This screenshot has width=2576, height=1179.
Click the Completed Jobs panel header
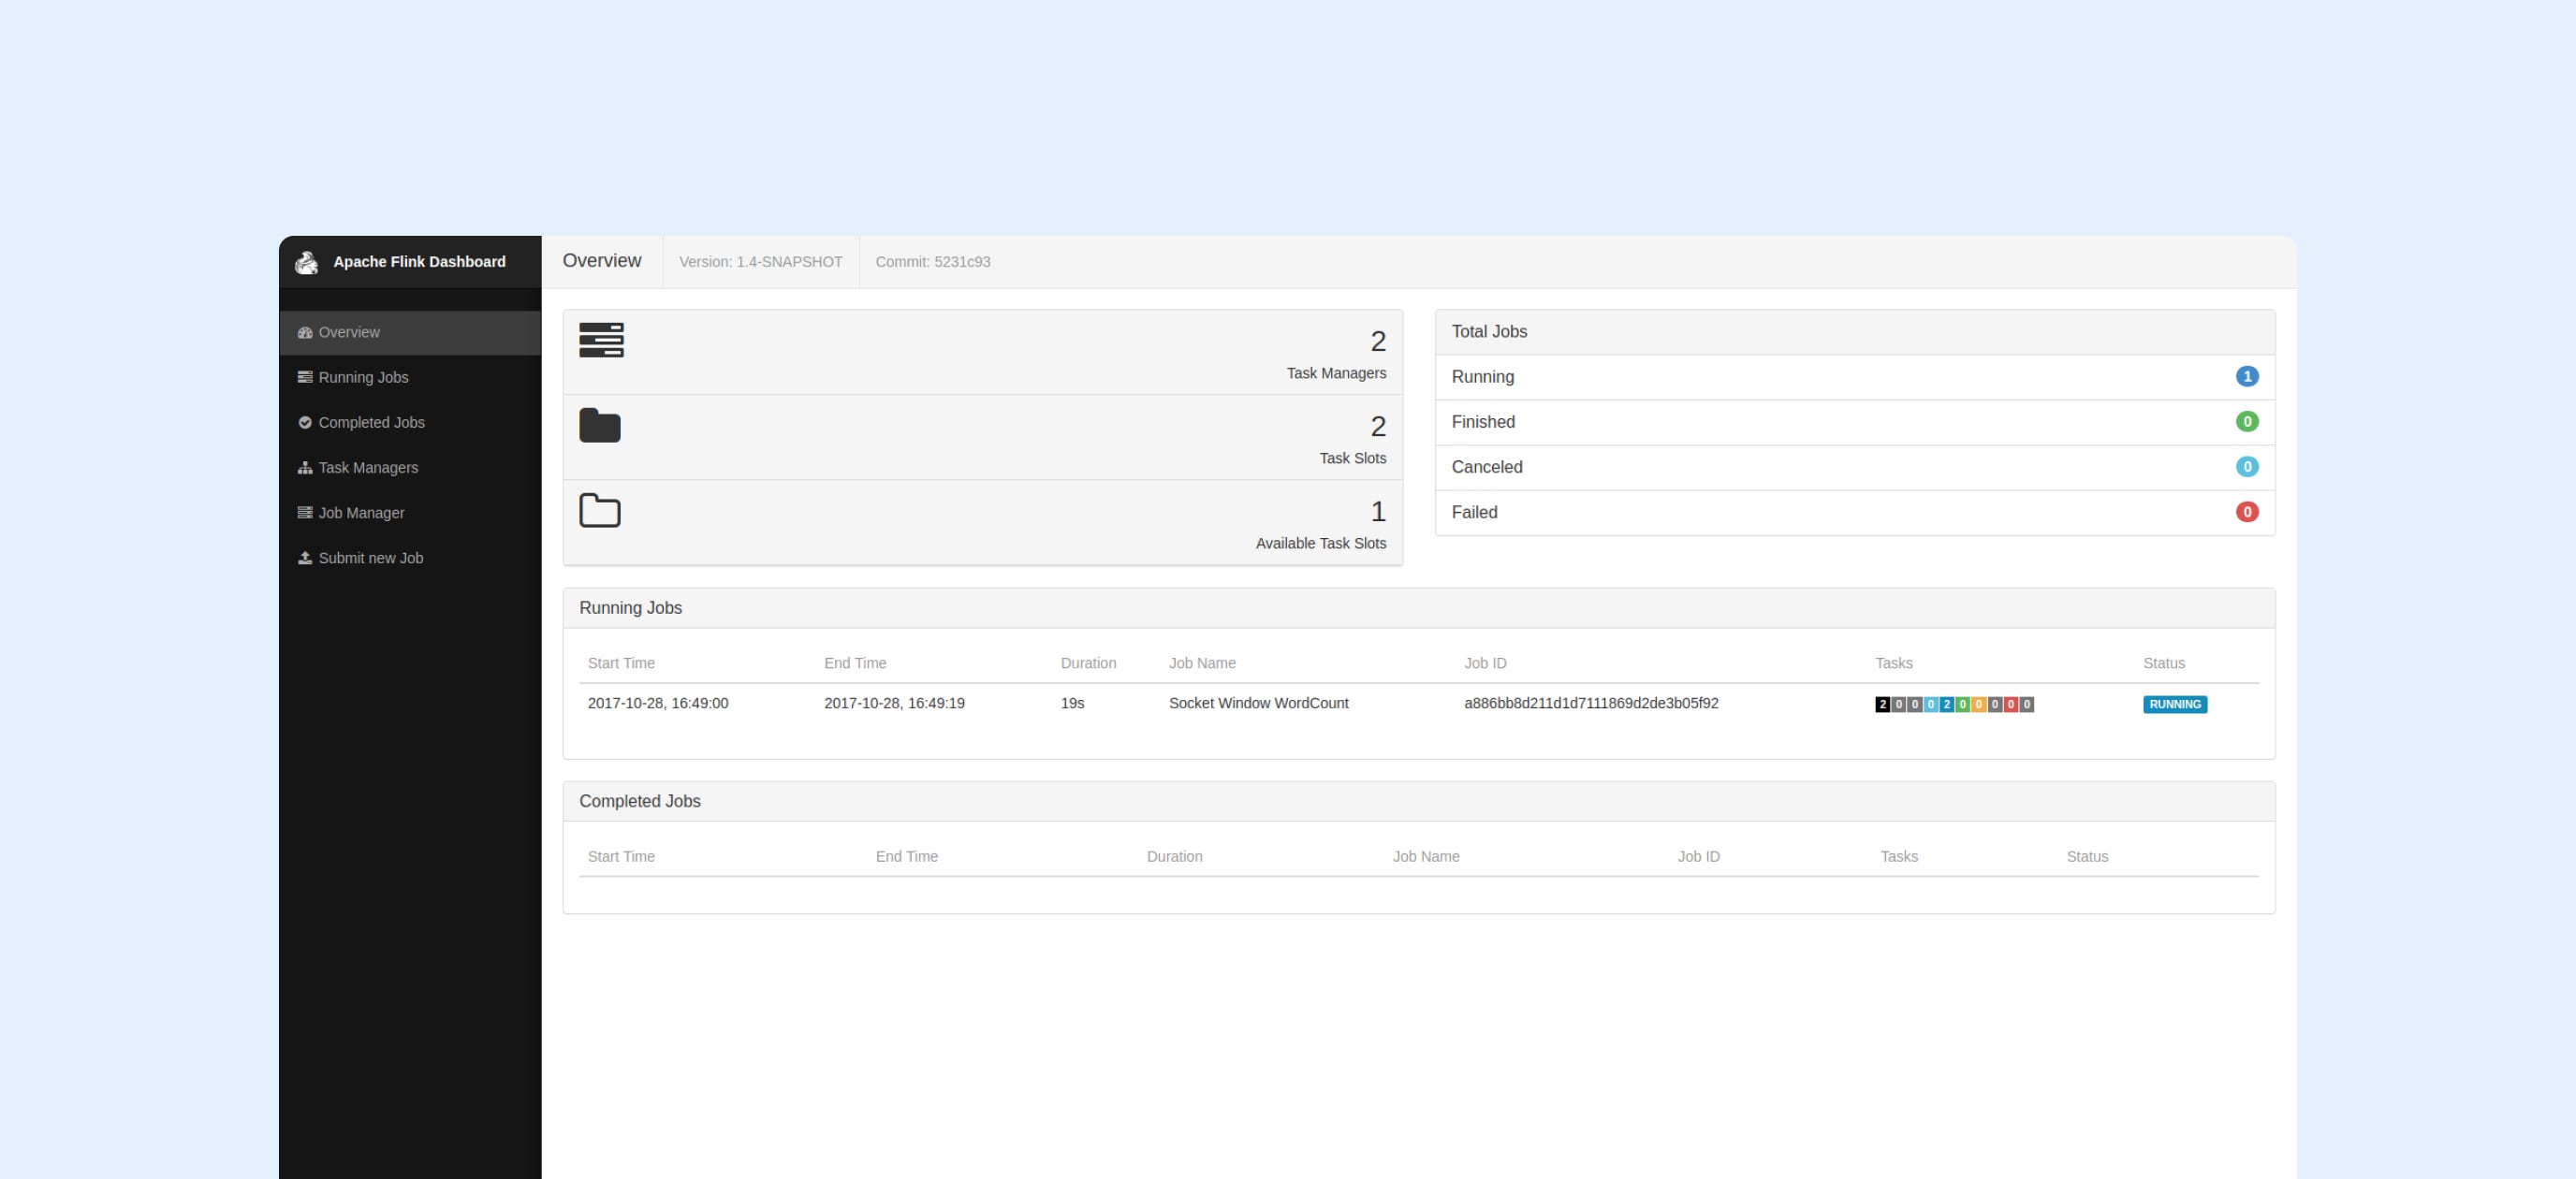pos(1419,801)
